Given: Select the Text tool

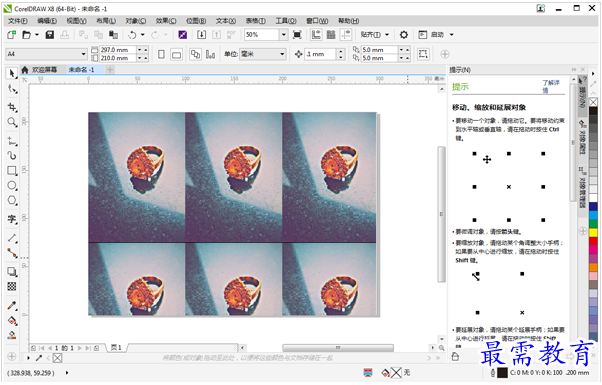Looking at the screenshot, I should coord(12,219).
